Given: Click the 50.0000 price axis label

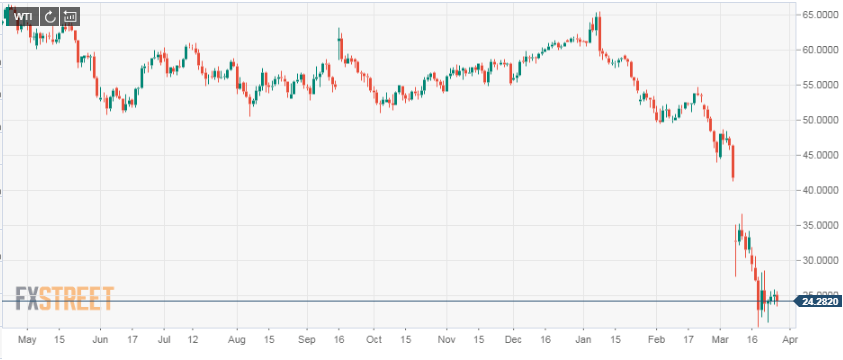Looking at the screenshot, I should (819, 120).
